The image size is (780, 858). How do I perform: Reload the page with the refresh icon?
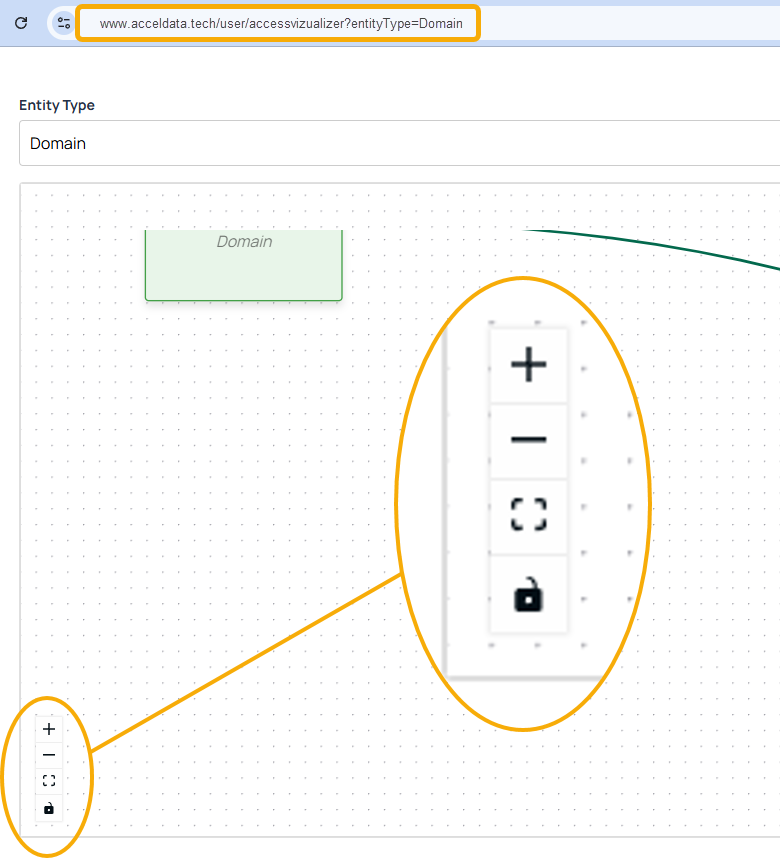pyautogui.click(x=21, y=23)
